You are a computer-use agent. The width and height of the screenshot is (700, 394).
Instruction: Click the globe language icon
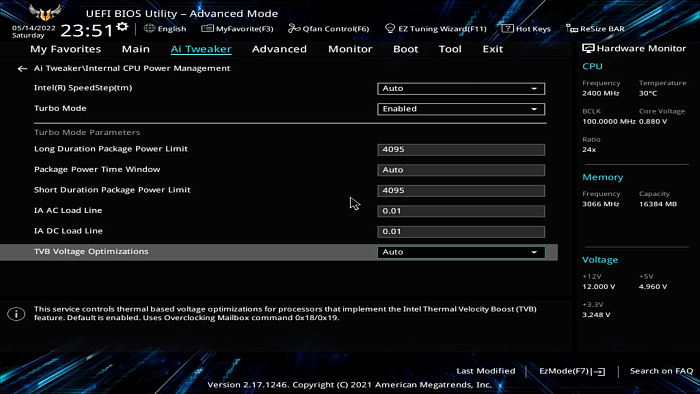point(150,29)
